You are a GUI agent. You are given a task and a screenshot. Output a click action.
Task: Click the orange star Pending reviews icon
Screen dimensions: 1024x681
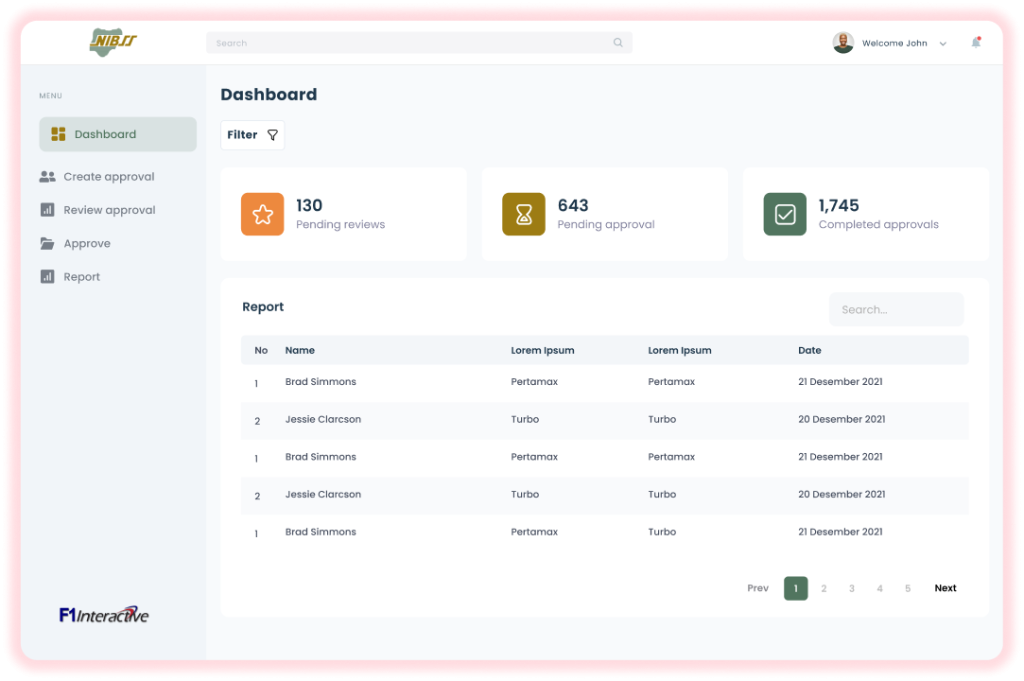(x=262, y=214)
